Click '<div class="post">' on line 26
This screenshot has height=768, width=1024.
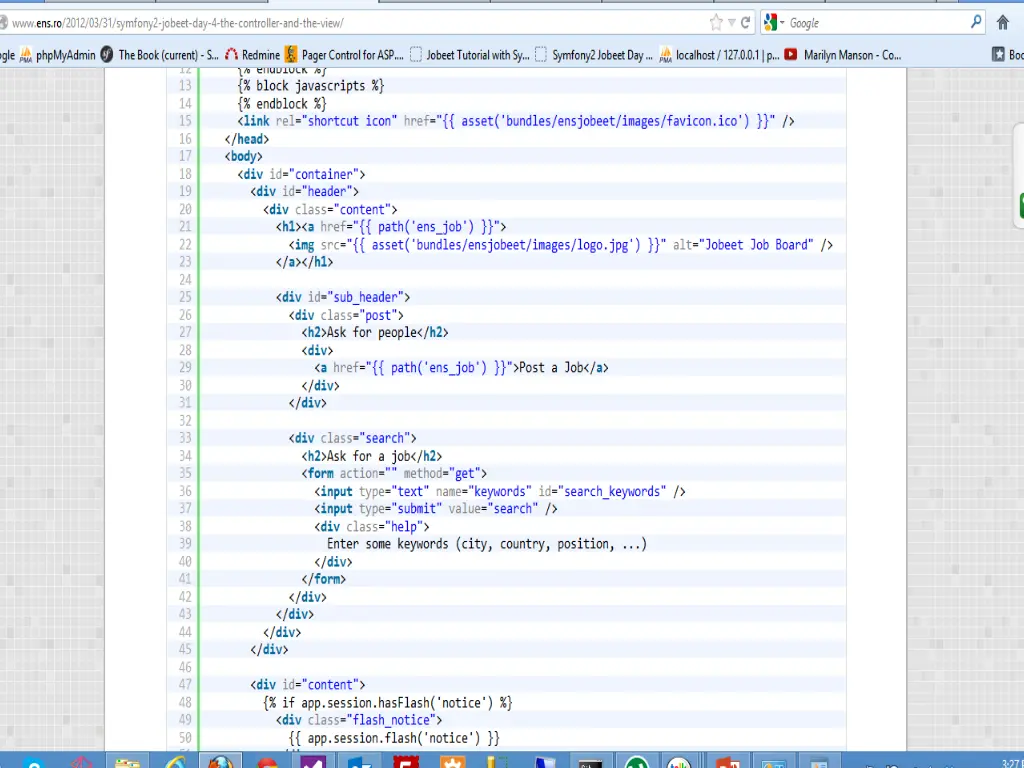pyautogui.click(x=346, y=315)
